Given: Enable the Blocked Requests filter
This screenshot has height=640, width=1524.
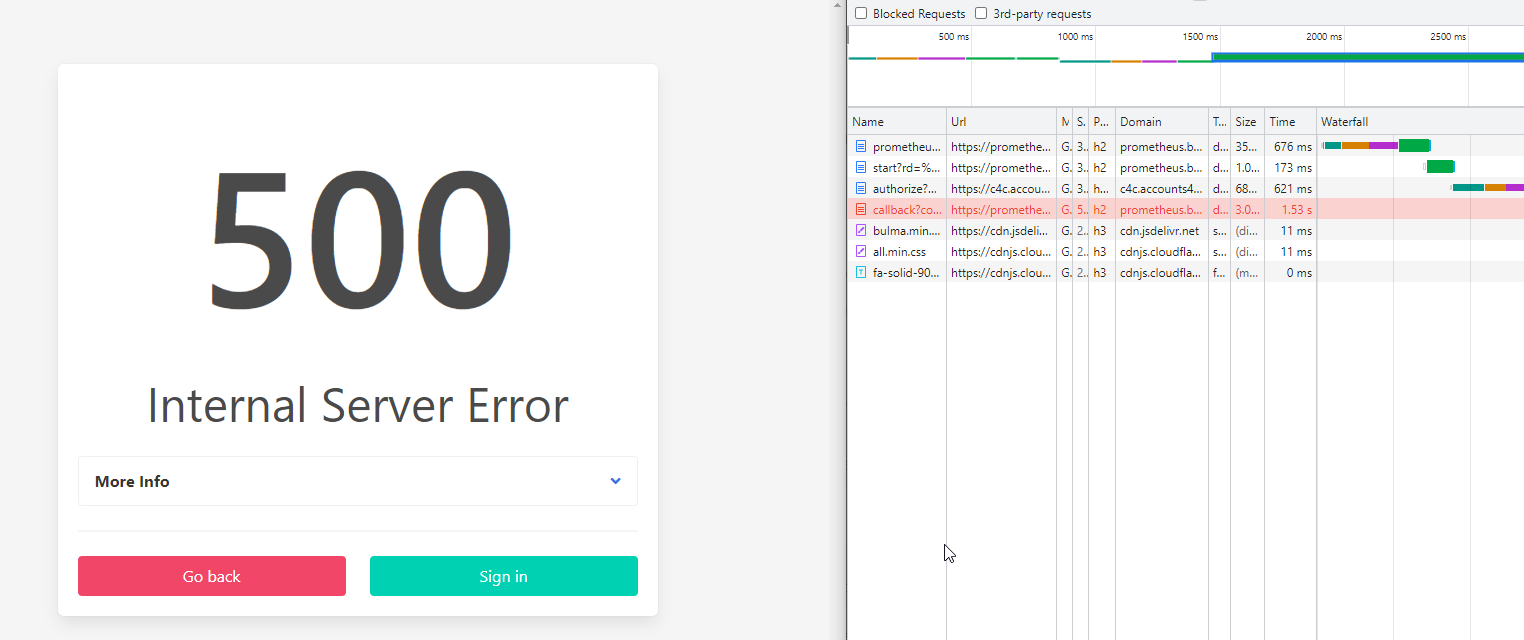Looking at the screenshot, I should [861, 13].
